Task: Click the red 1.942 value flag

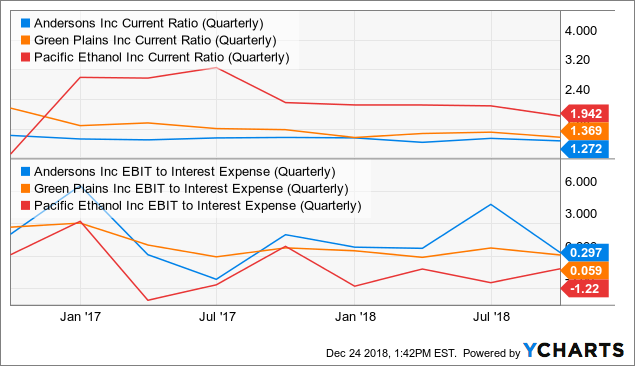Action: tap(585, 114)
